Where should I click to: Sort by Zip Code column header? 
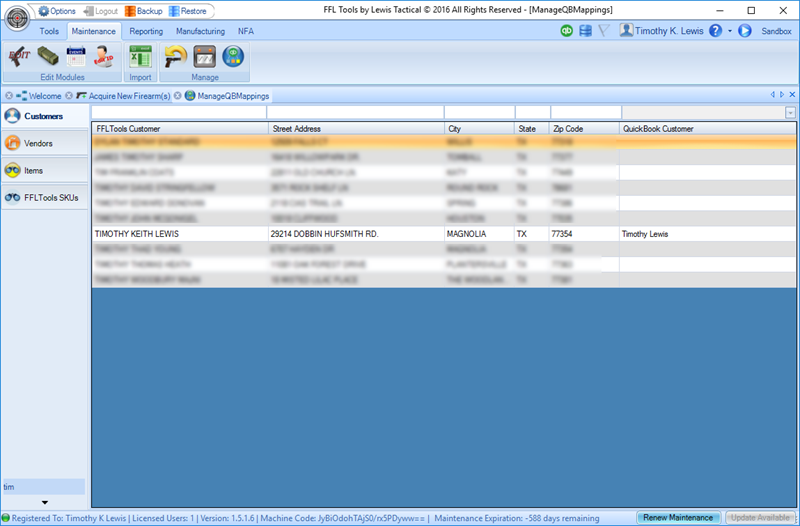pyautogui.click(x=584, y=129)
